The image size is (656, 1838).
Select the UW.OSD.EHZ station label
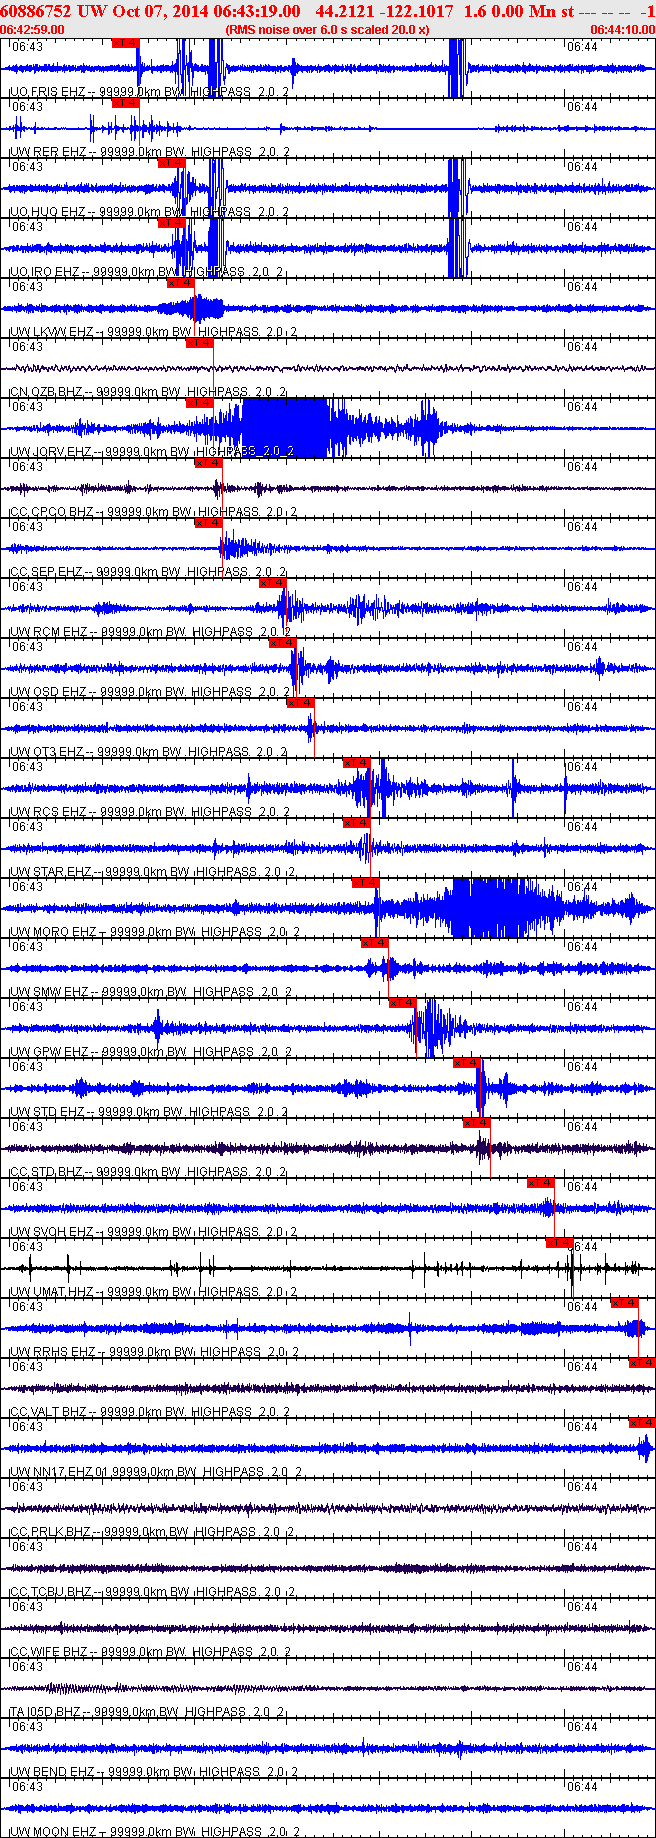coord(148,692)
